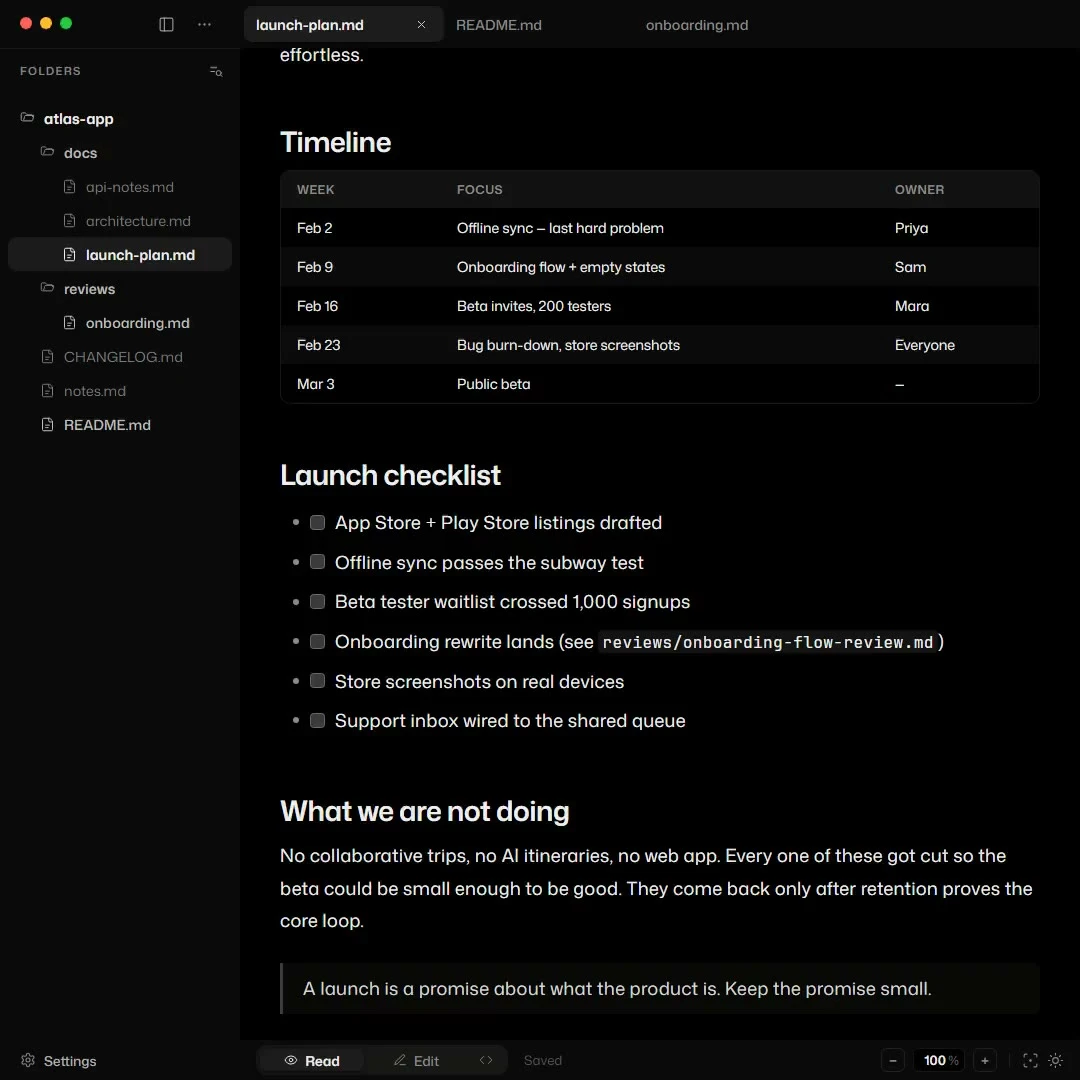Click the Saved status indicator
Screen dimensions: 1080x1080
coord(543,1061)
